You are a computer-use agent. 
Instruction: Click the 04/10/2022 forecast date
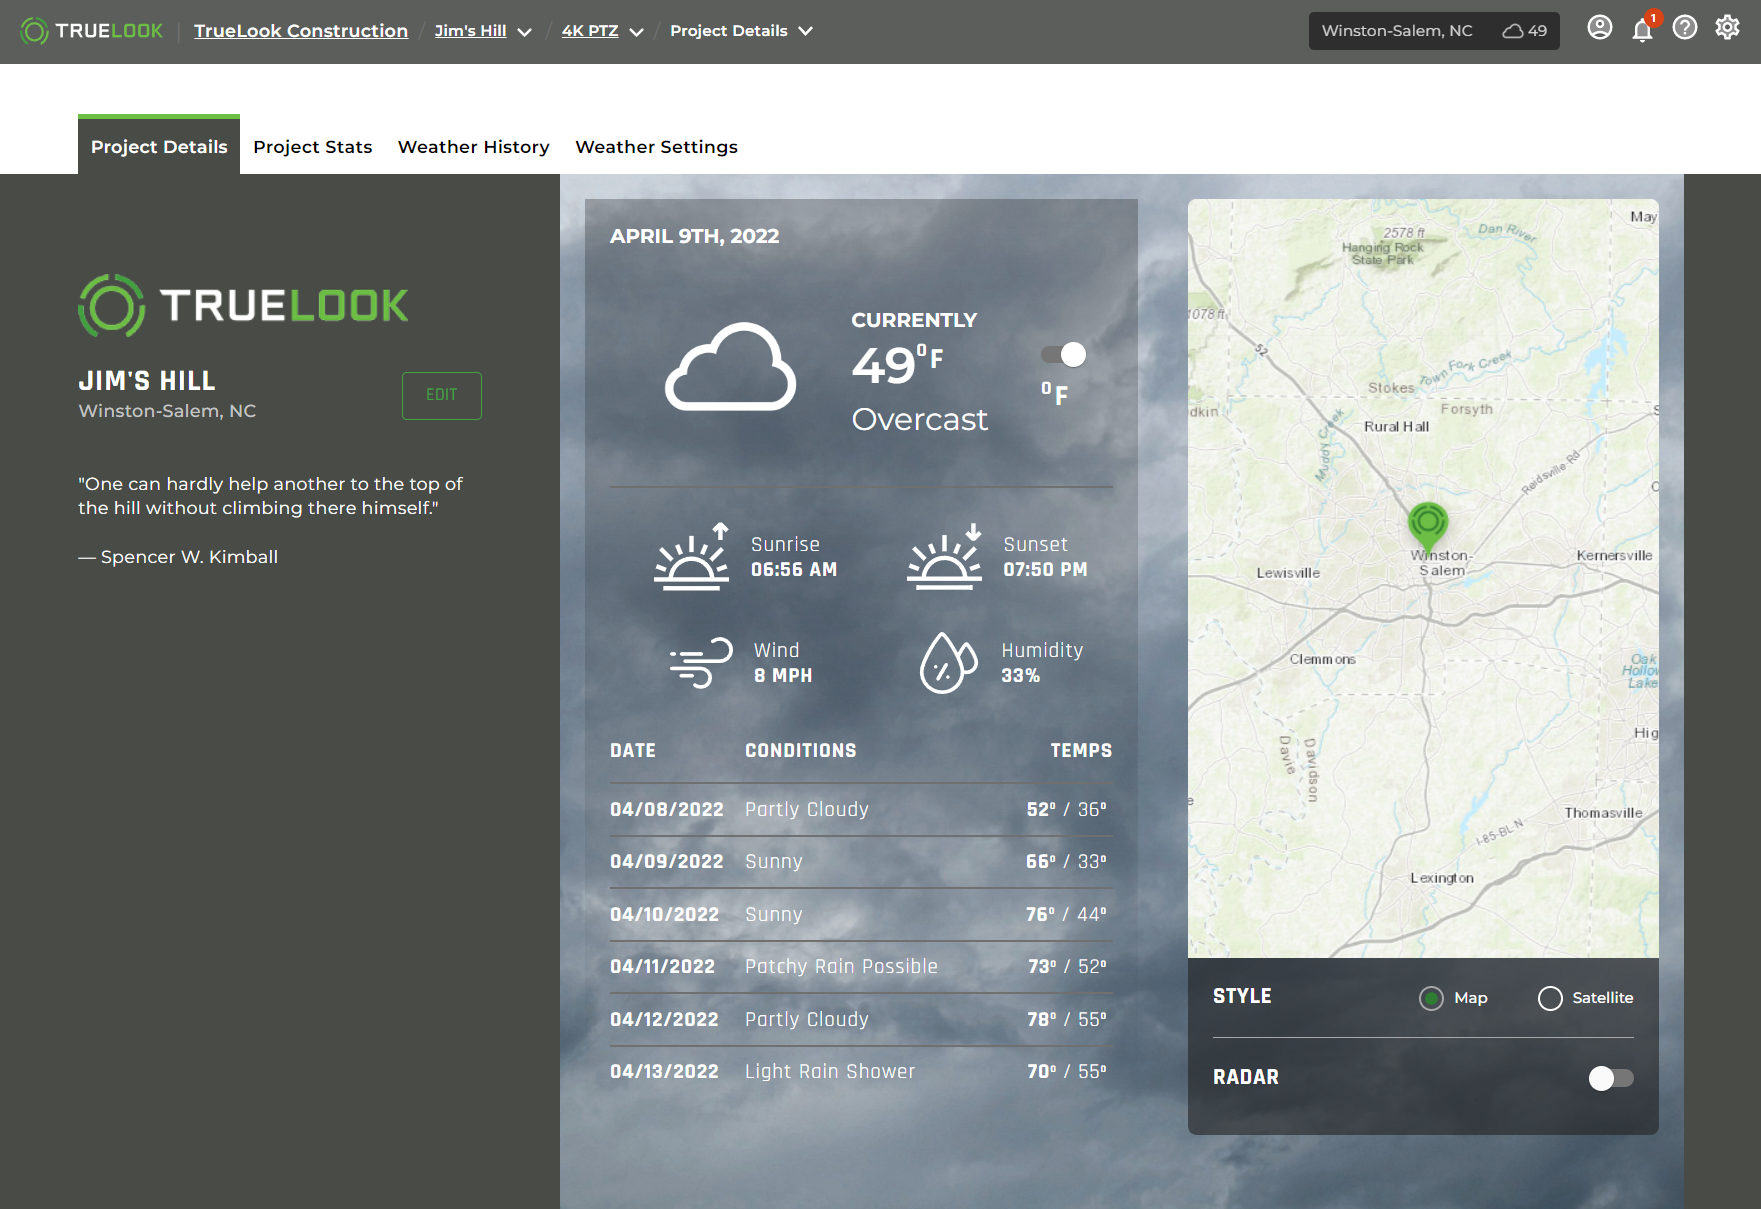click(x=665, y=915)
